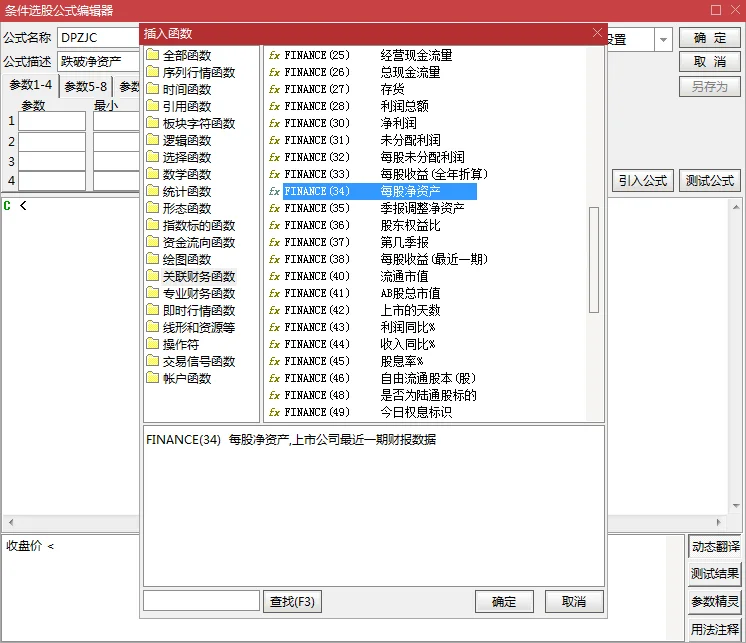This screenshot has height=643, width=746.
Task: Switch to the 参数5-8 tab
Action: [x=86, y=87]
